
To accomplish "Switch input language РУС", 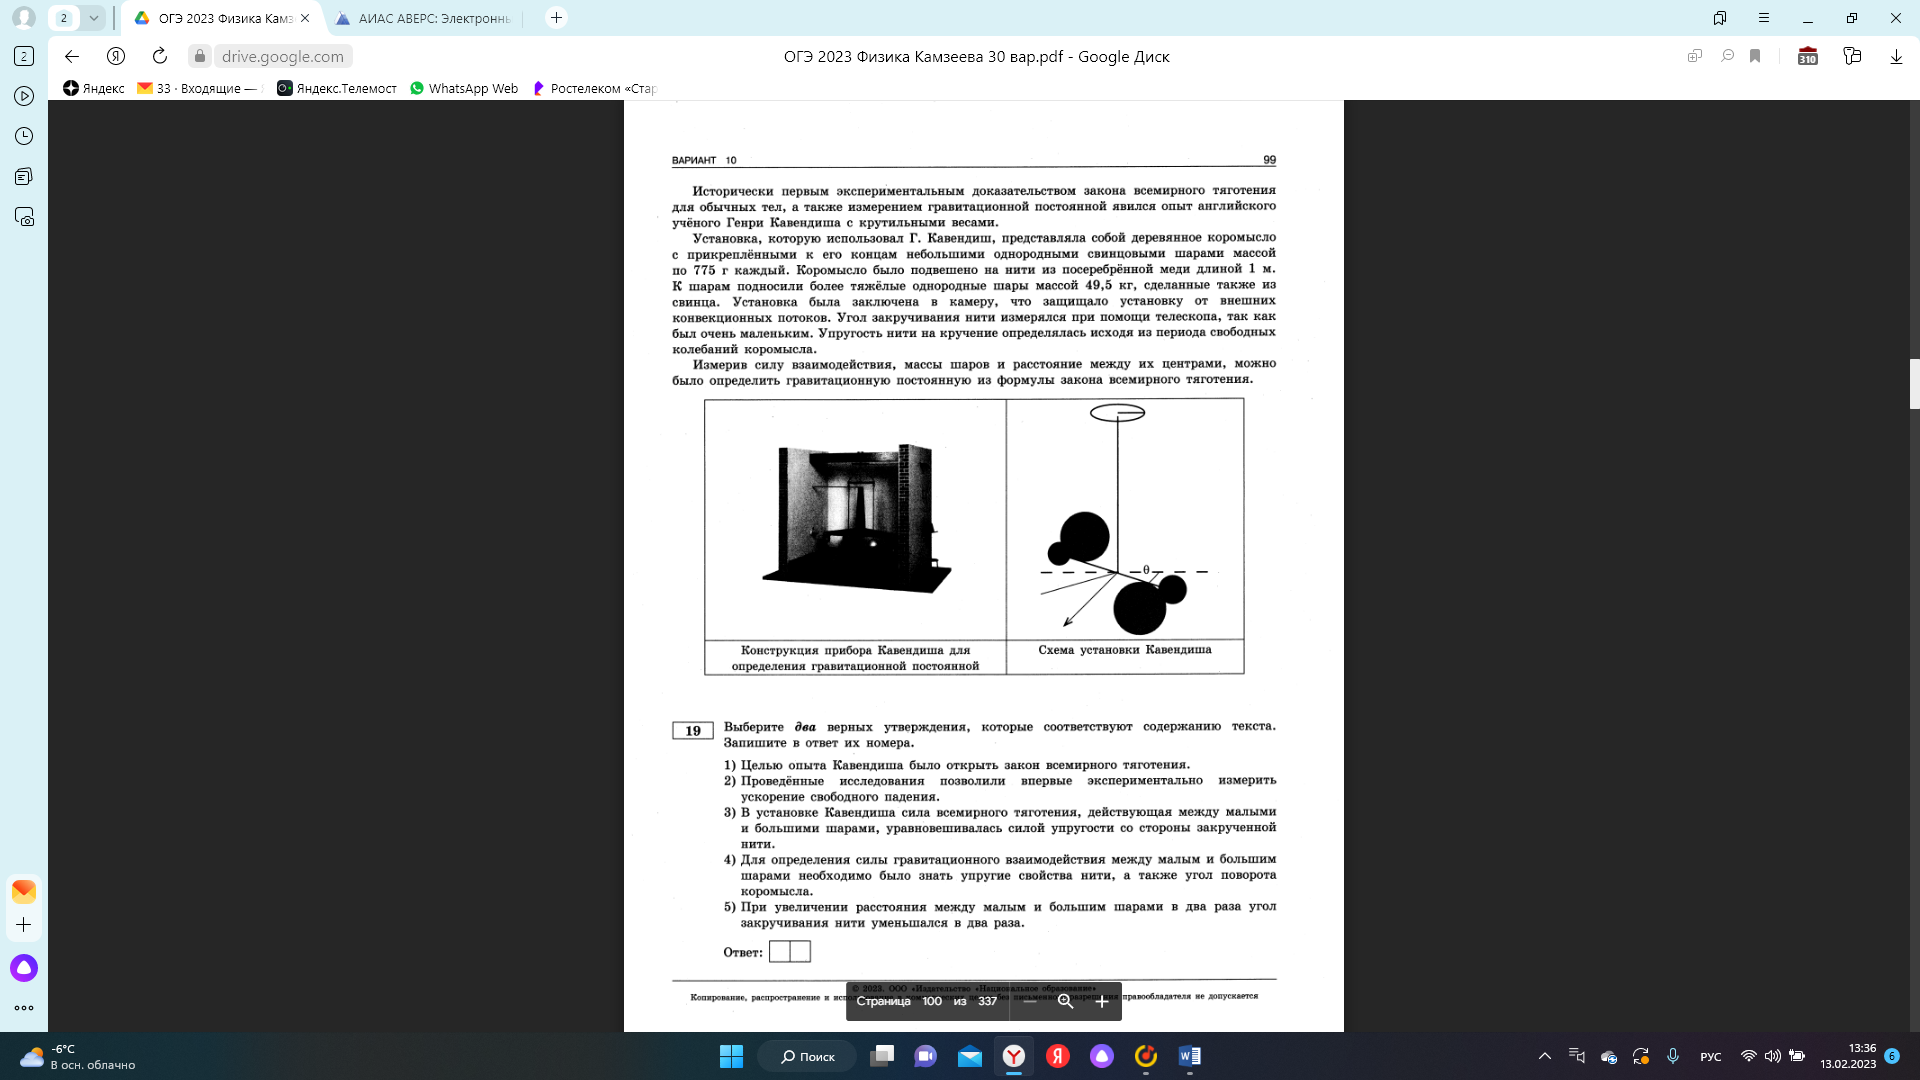I will (x=1711, y=1056).
